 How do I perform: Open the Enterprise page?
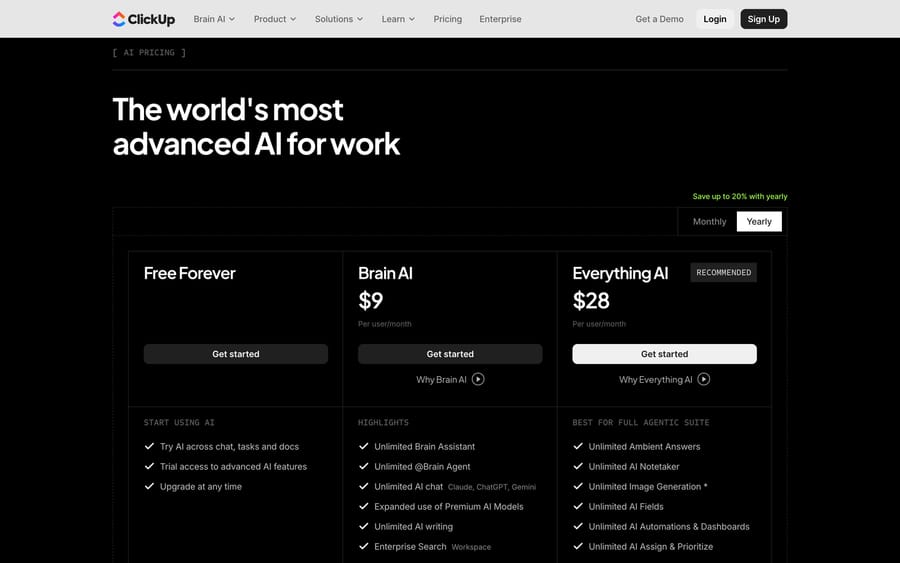(x=501, y=19)
